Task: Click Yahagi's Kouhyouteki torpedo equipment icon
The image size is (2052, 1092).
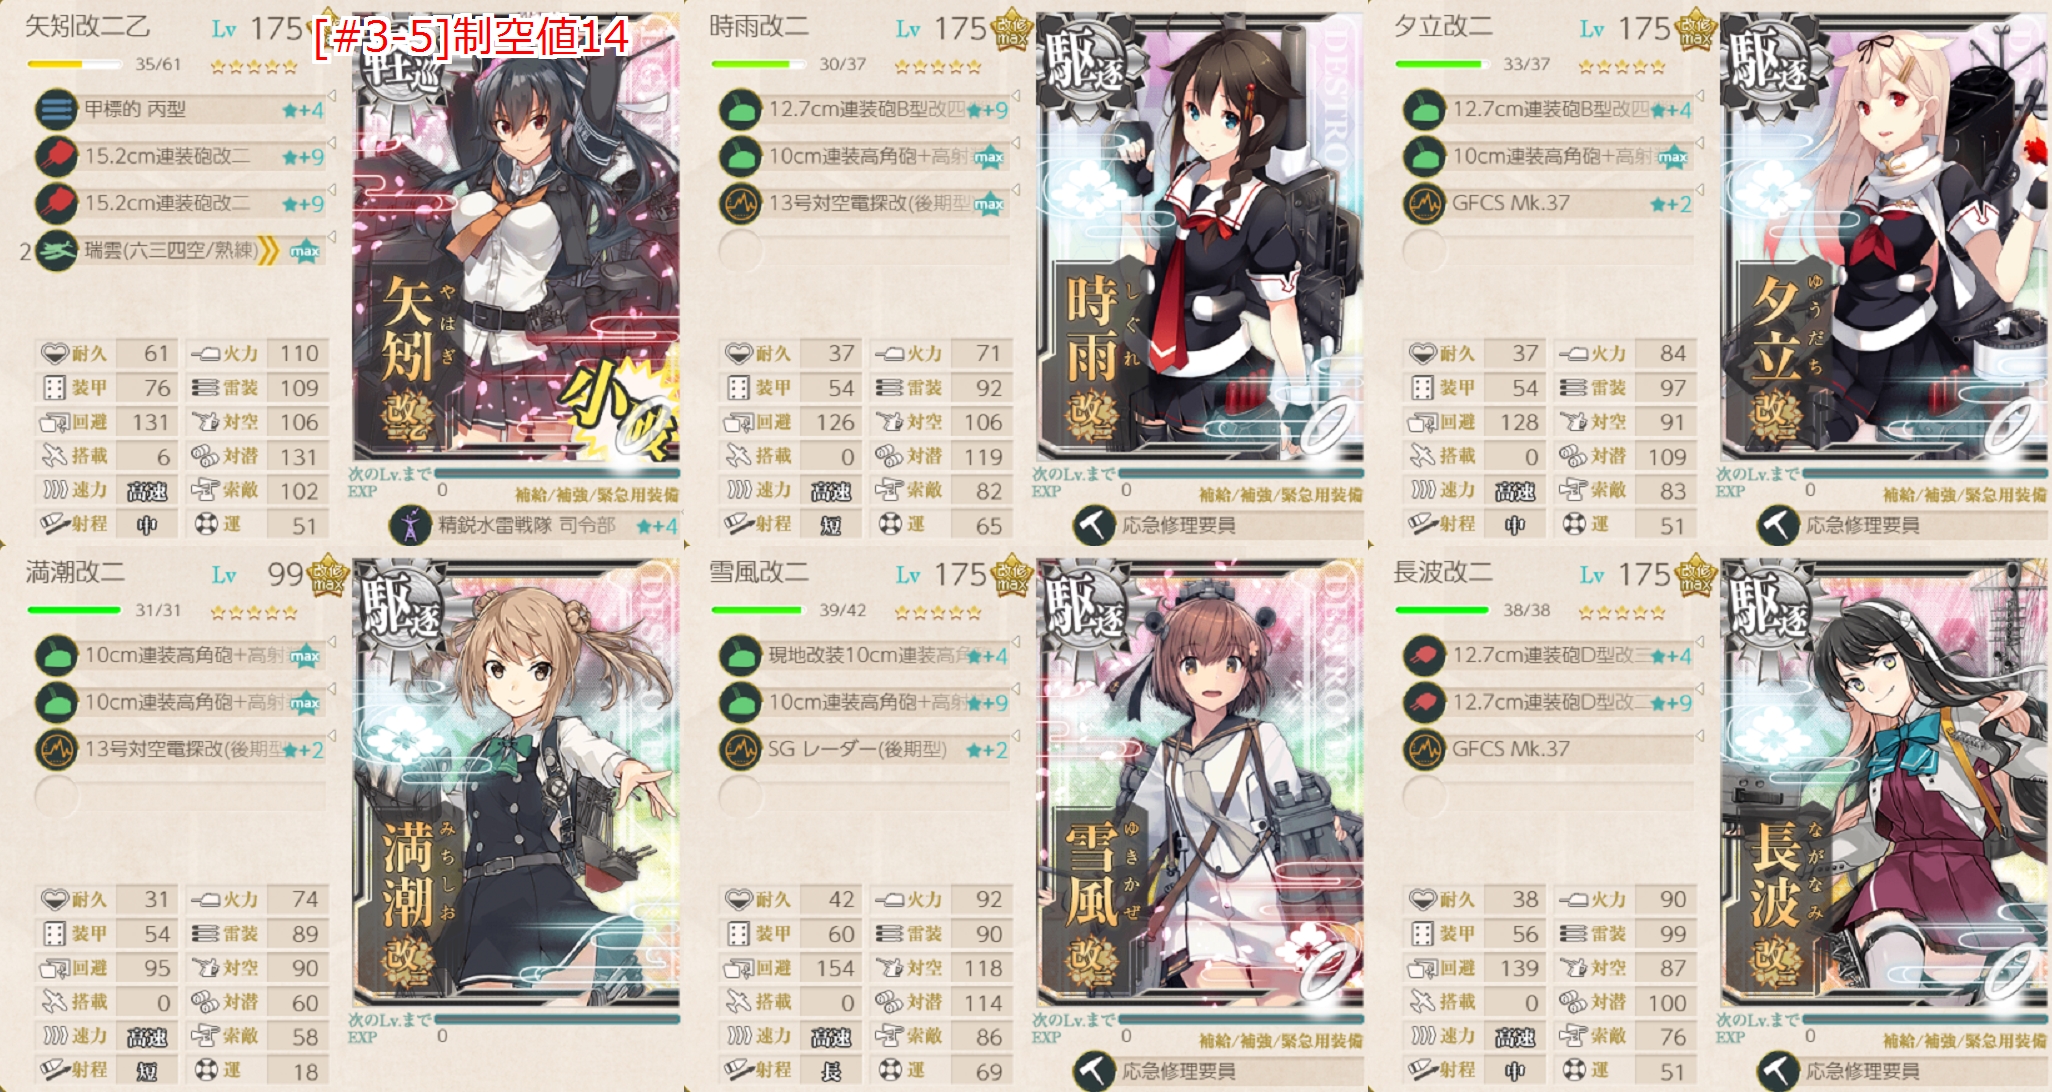Action: [x=57, y=109]
